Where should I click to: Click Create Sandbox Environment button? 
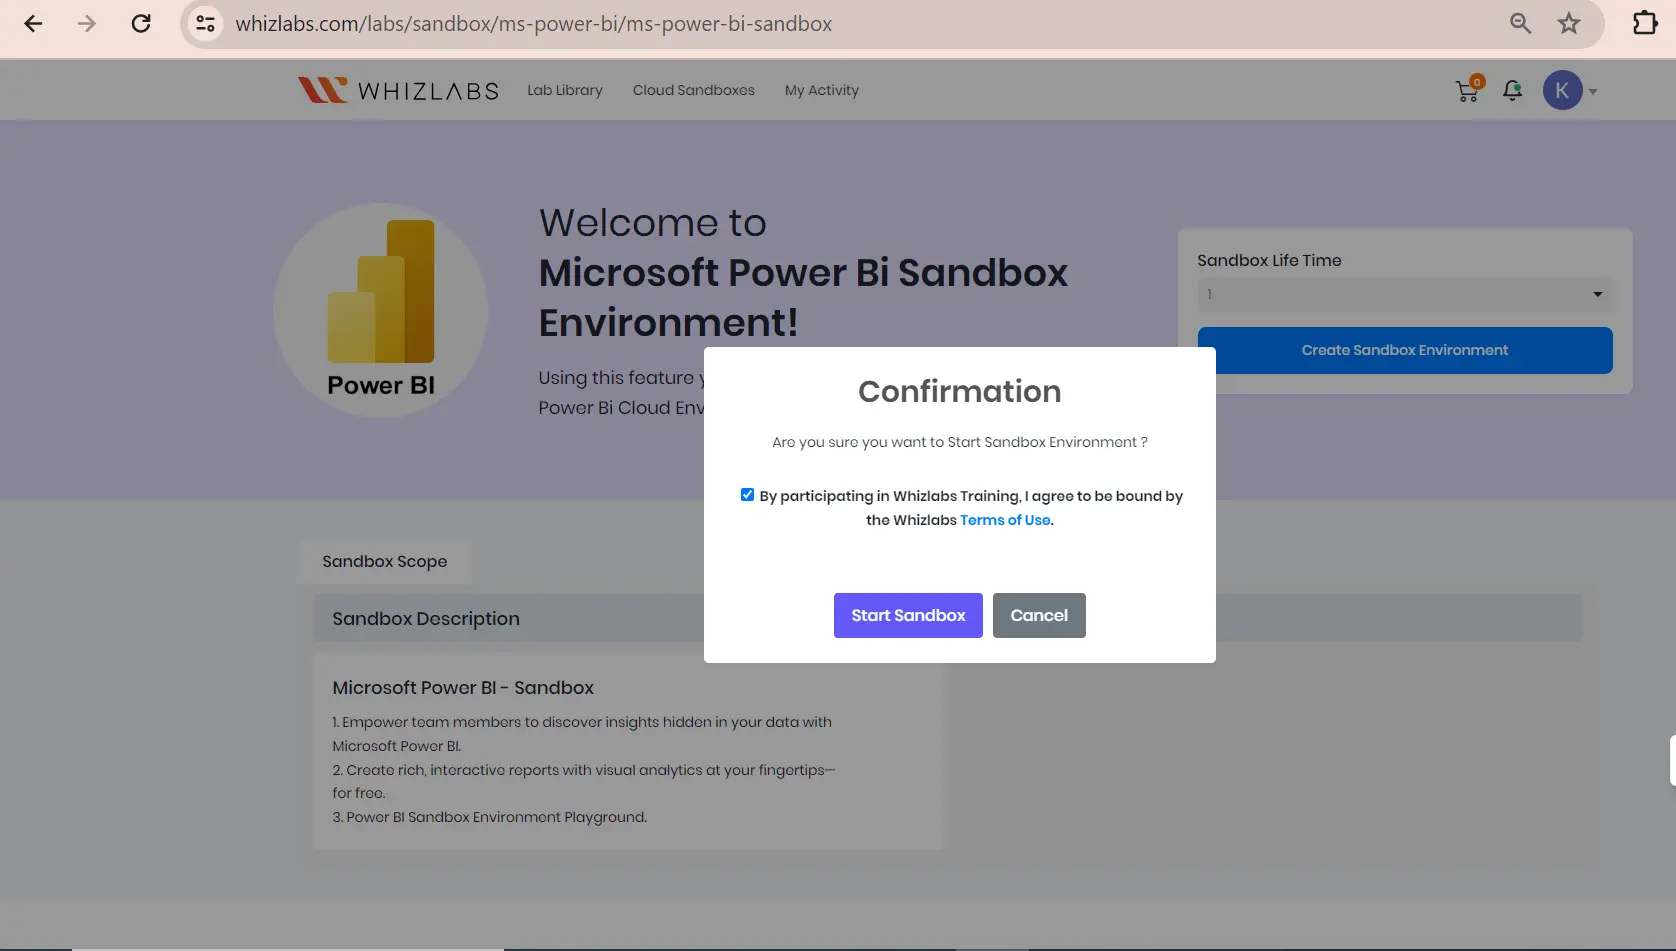(x=1404, y=350)
